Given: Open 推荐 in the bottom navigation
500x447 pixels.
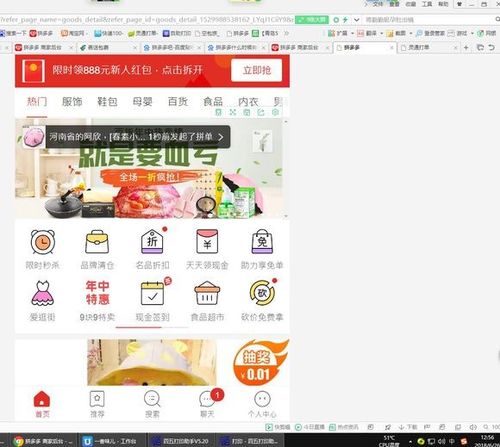Looking at the screenshot, I should 97,404.
